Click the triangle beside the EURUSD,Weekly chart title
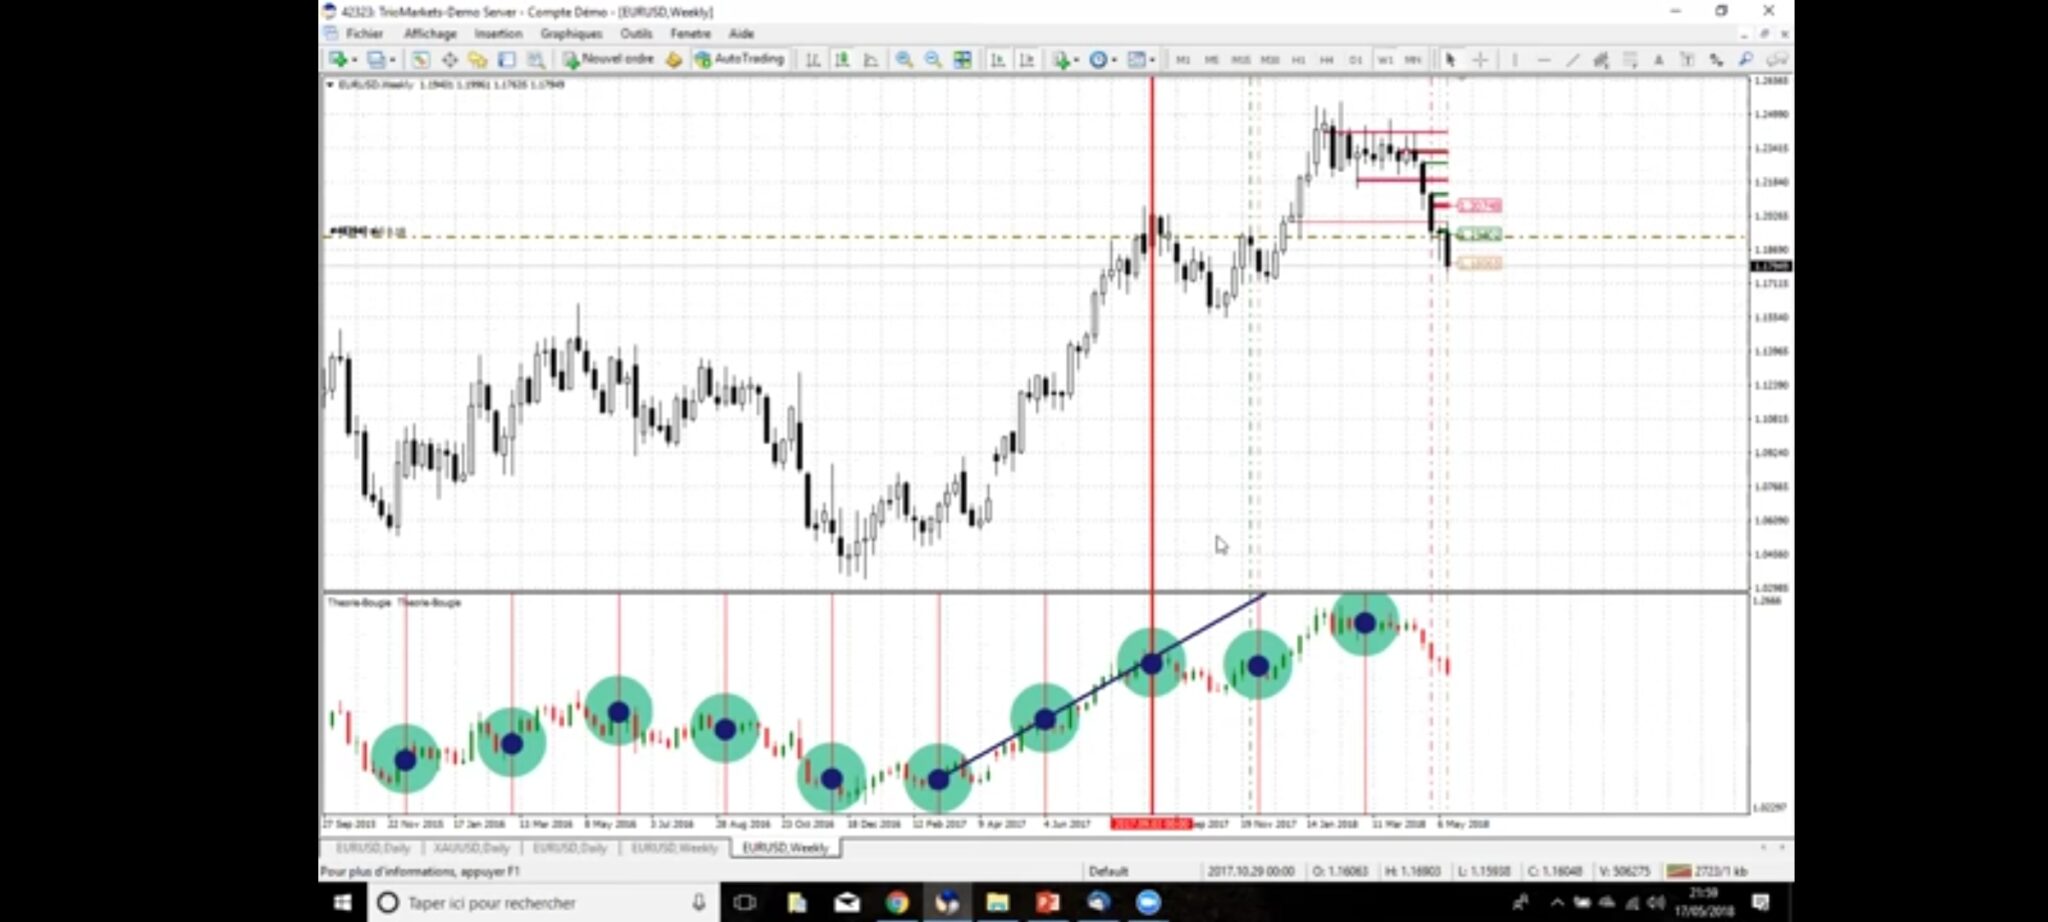2048x922 pixels. [330, 85]
